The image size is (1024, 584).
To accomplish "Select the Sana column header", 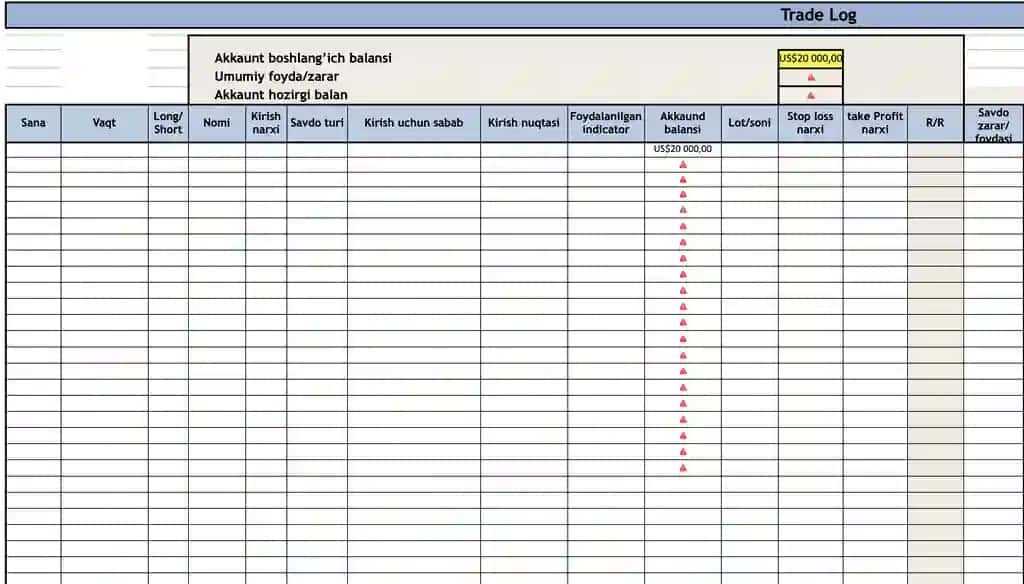I will (x=33, y=123).
